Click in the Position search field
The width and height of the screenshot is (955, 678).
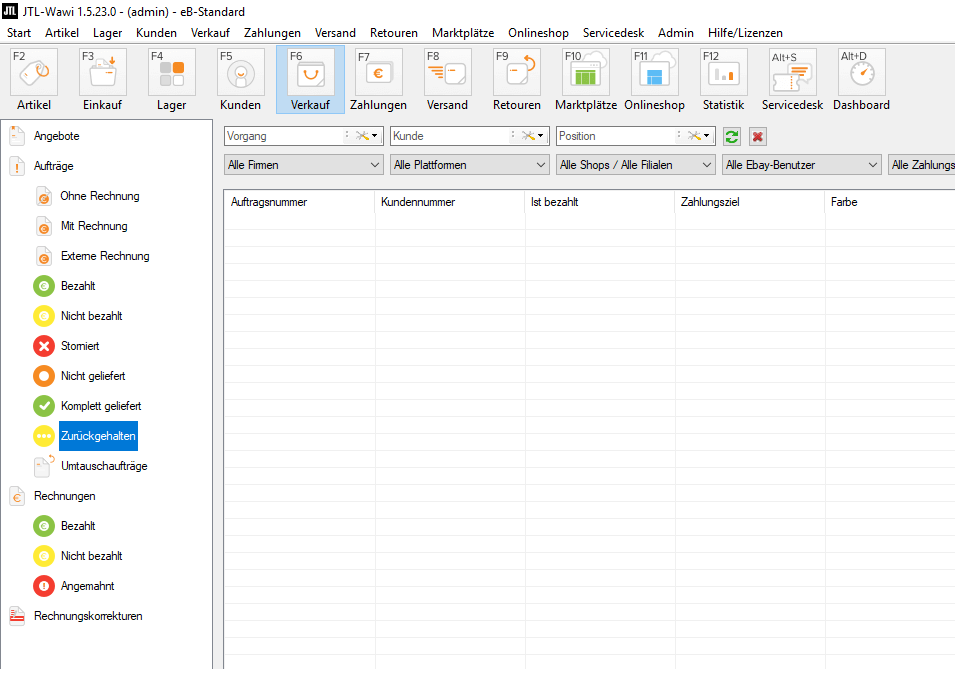(615, 136)
